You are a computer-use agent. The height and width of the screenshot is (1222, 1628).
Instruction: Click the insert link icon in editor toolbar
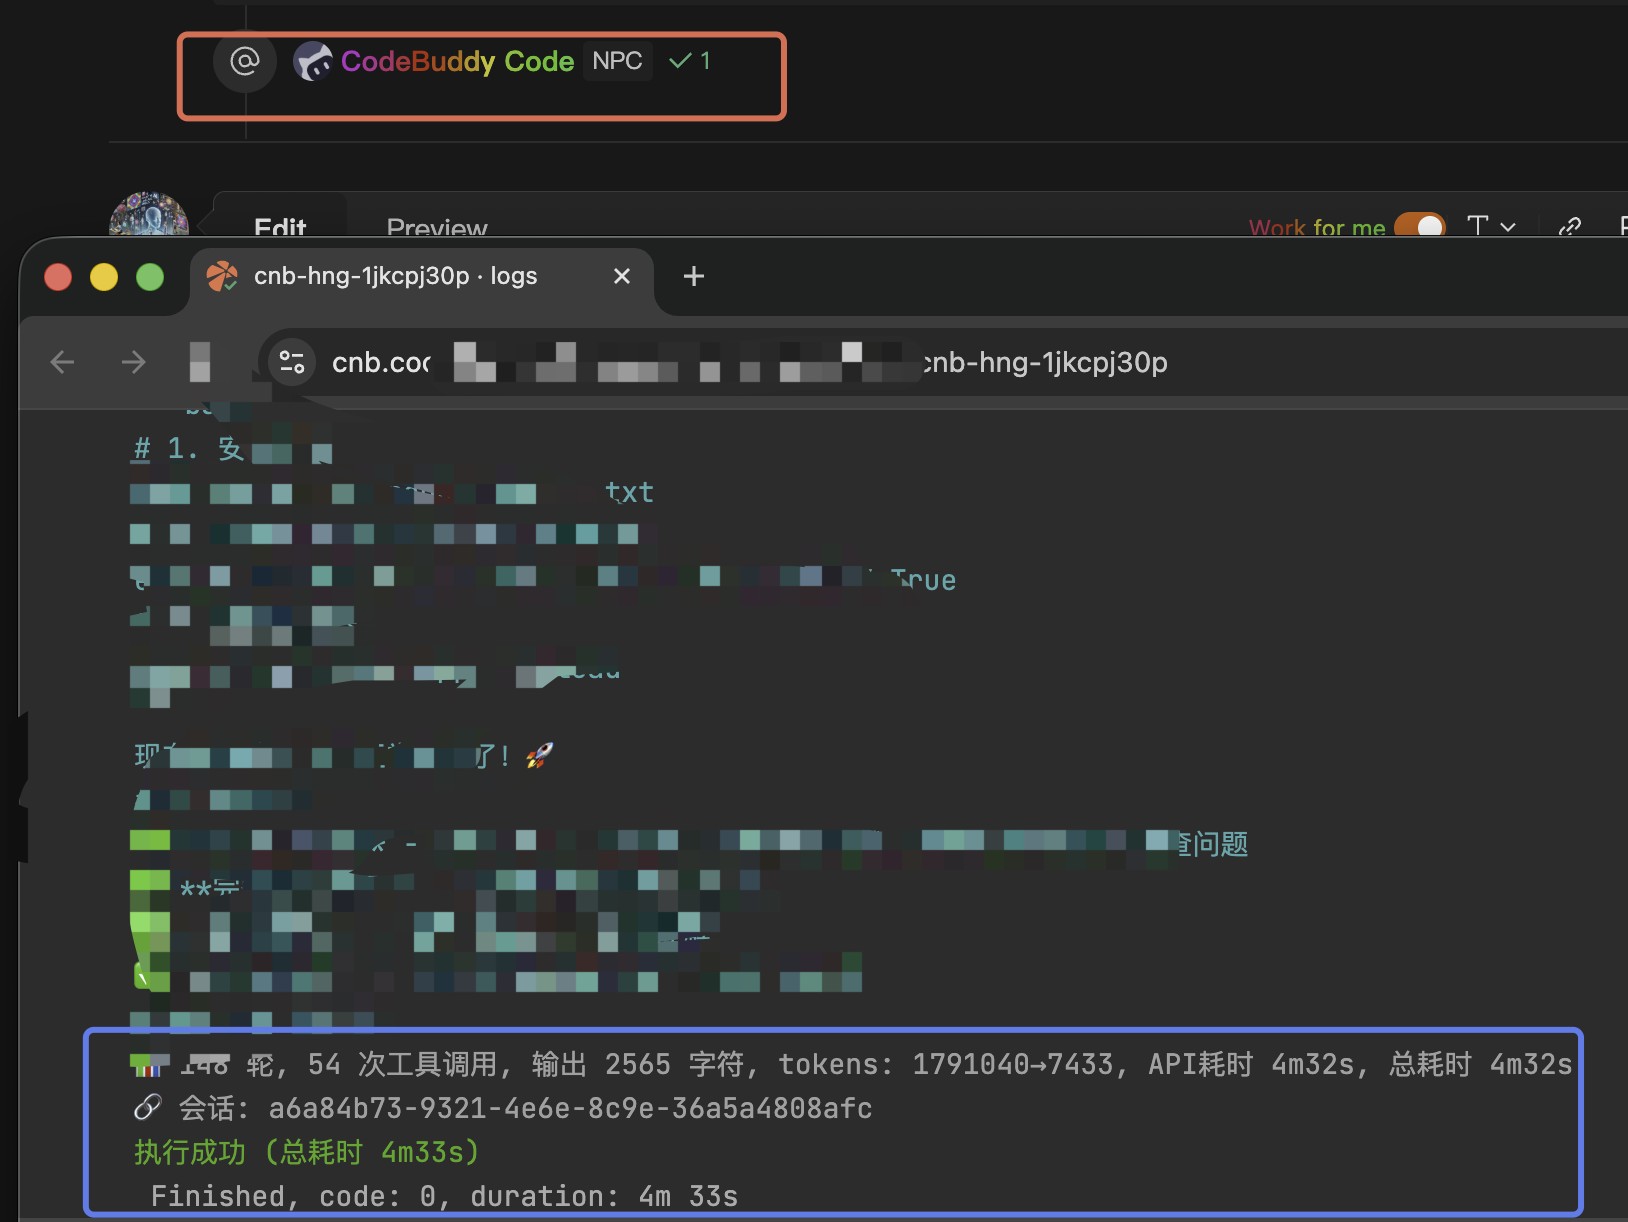1570,226
